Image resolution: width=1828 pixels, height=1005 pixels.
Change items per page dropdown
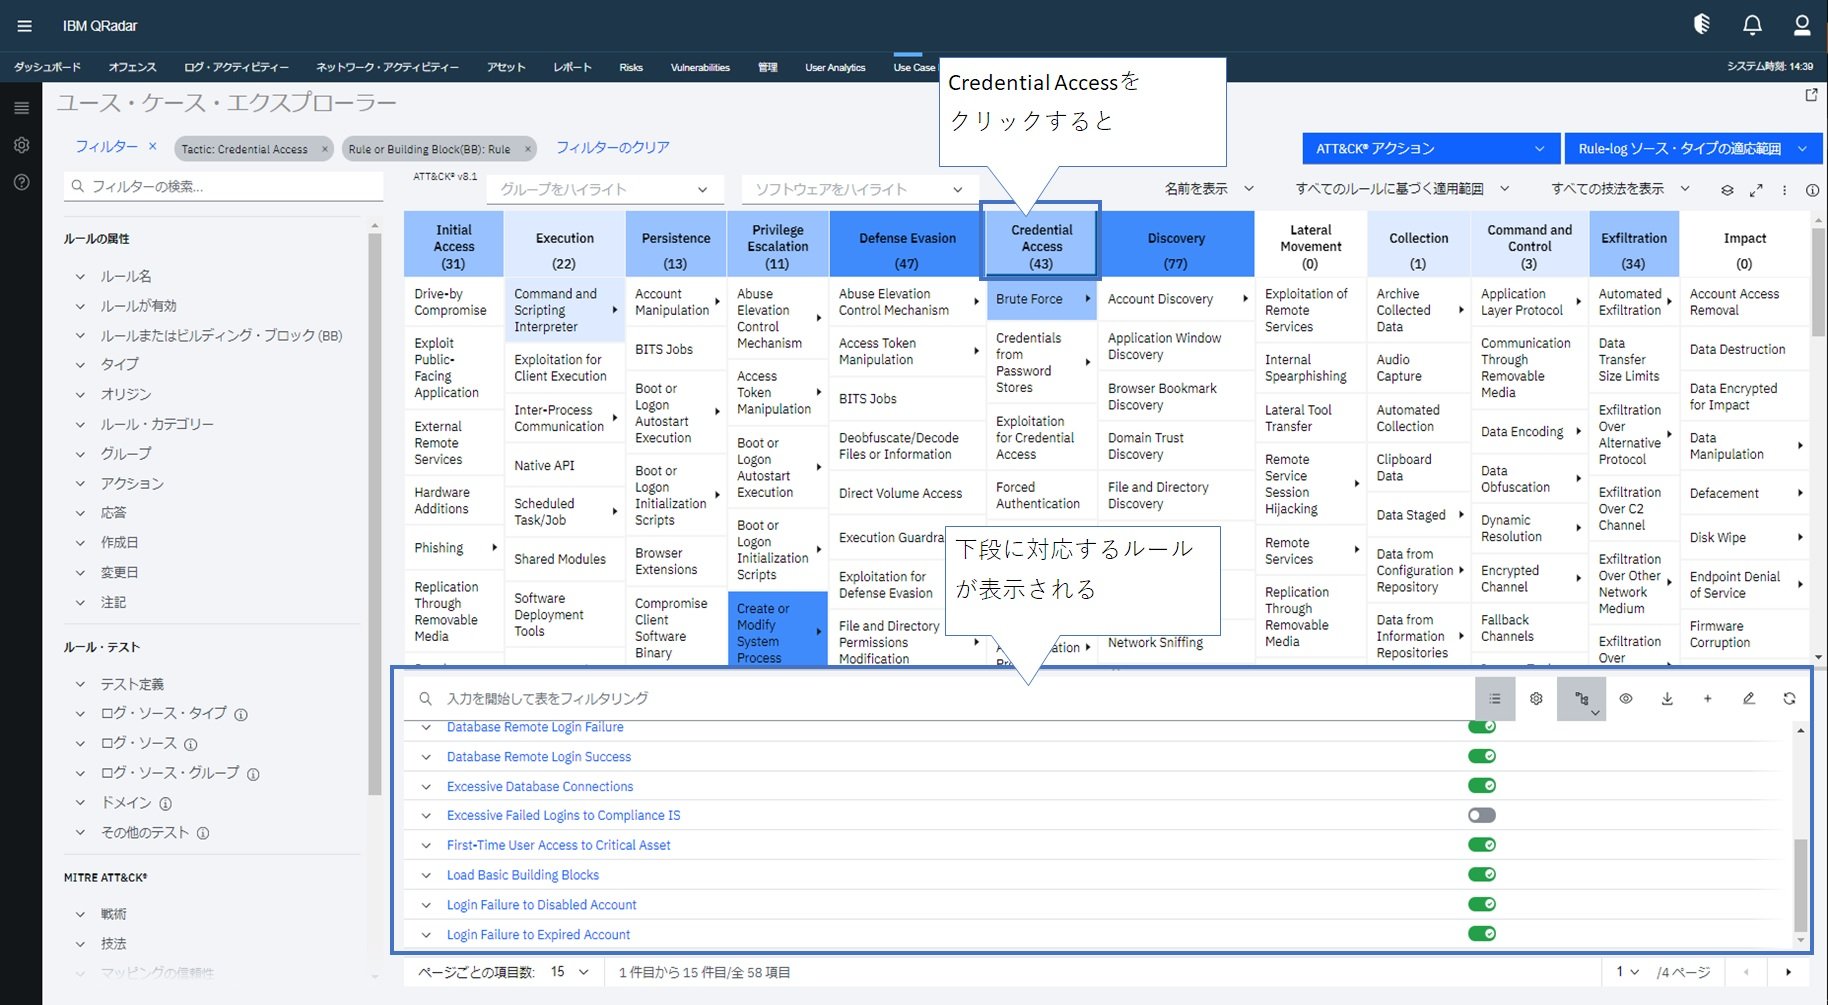pyautogui.click(x=570, y=972)
